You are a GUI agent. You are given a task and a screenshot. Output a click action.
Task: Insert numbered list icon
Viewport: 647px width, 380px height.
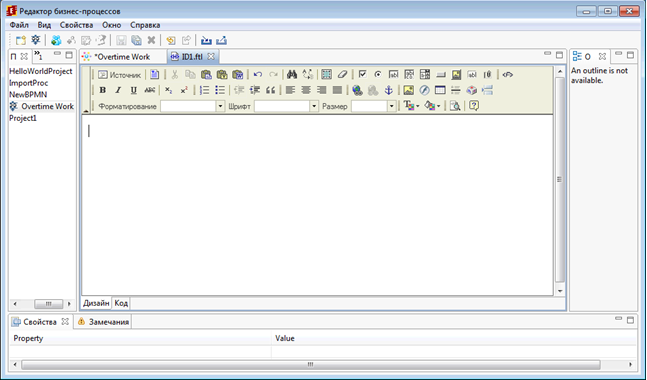pyautogui.click(x=204, y=90)
